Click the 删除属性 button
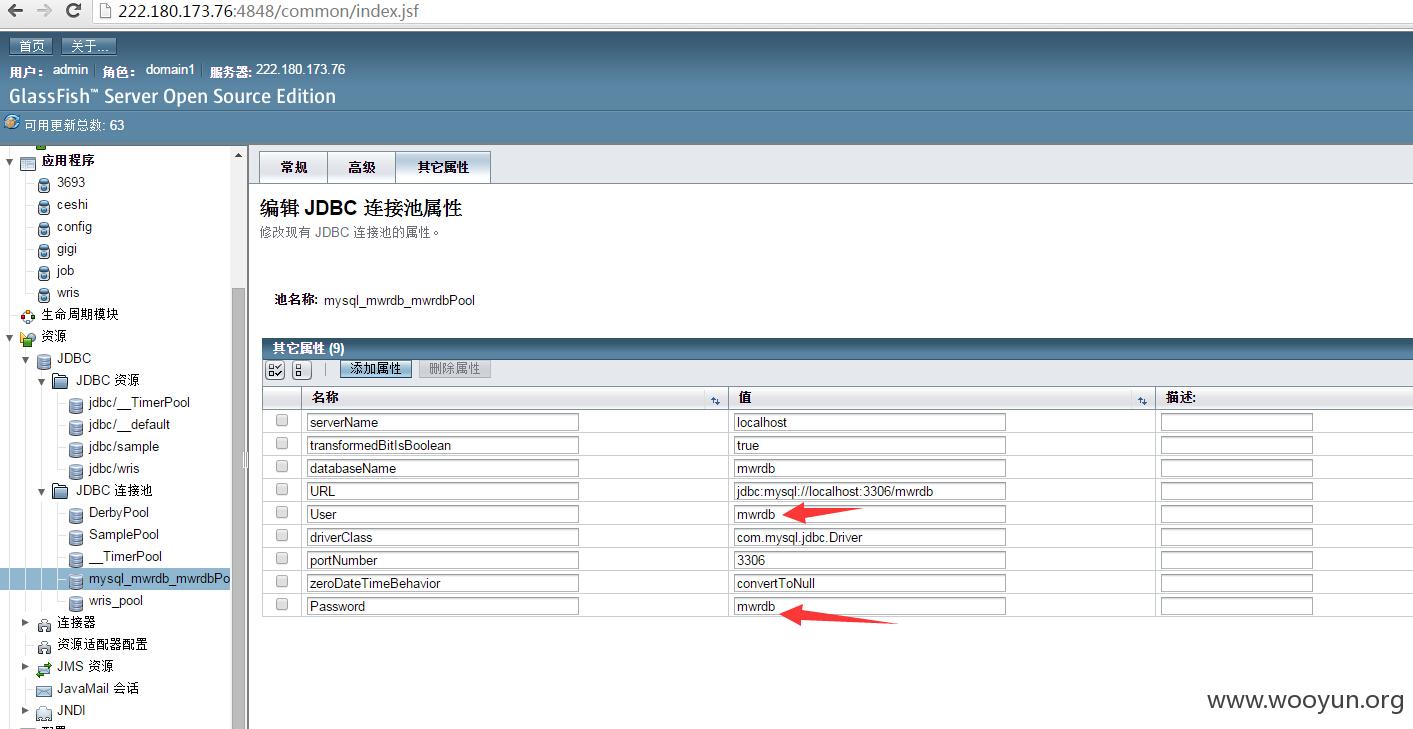Image resolution: width=1413 pixels, height=729 pixels. coord(455,369)
